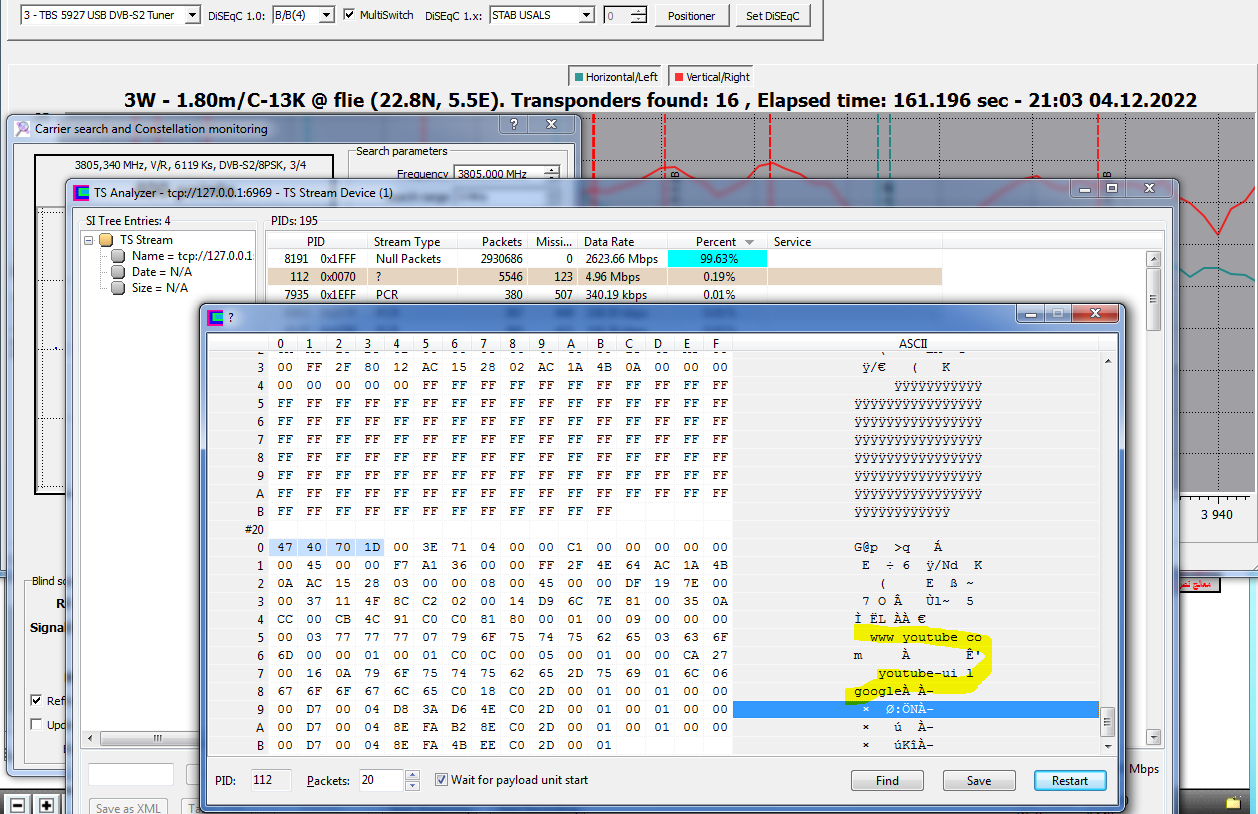The width and height of the screenshot is (1258, 814).
Task: Click the Restart button
Action: coord(1070,781)
